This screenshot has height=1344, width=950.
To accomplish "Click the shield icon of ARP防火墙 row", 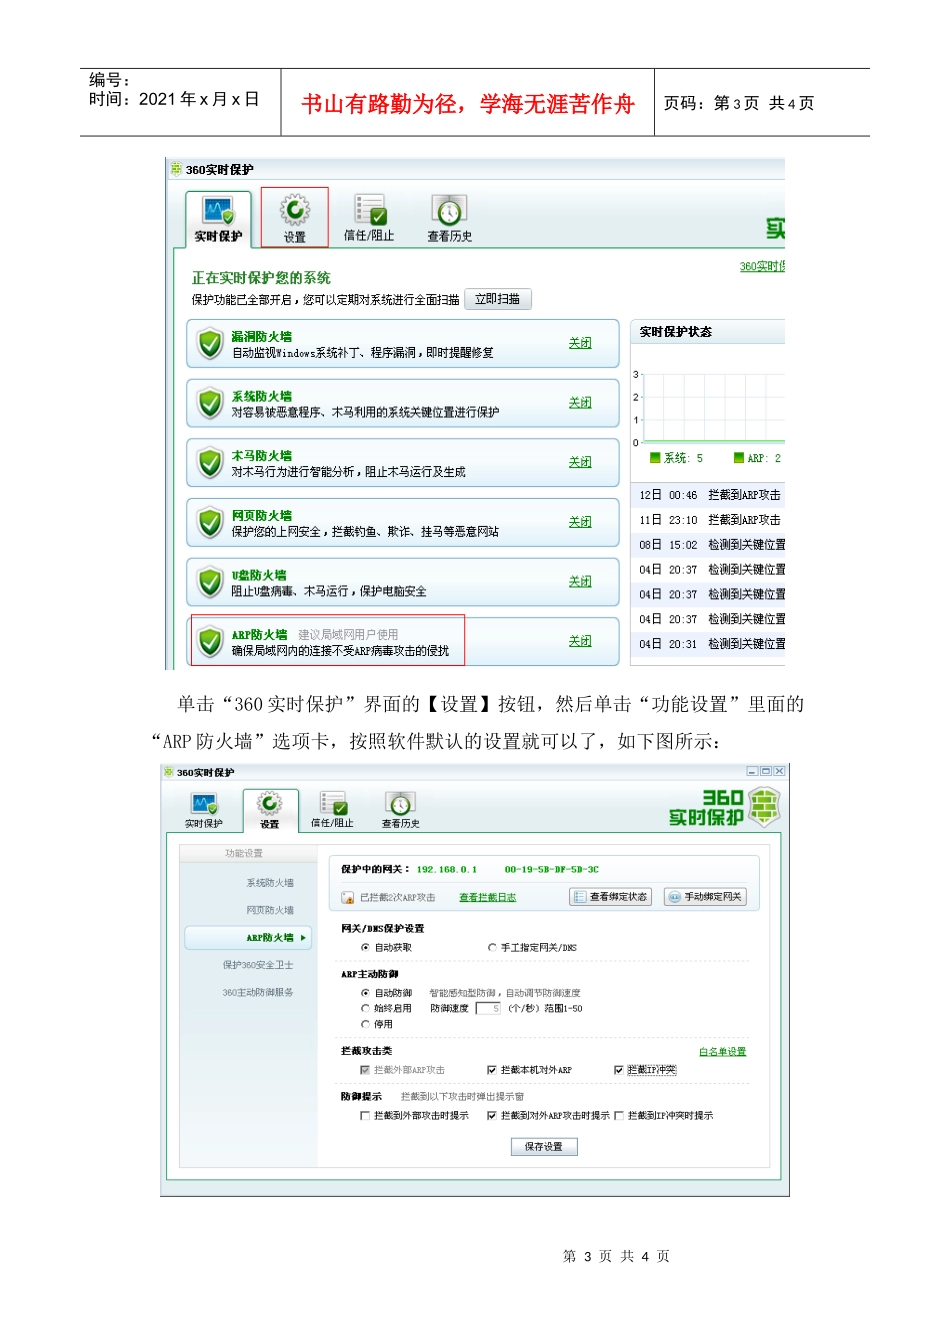I will [x=210, y=642].
